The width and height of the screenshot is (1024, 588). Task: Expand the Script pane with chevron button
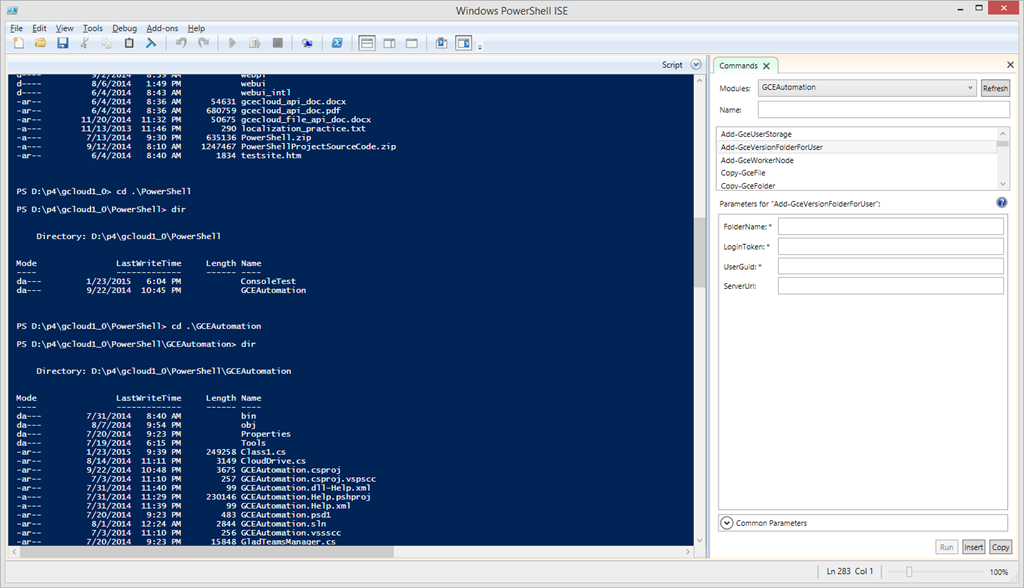[x=696, y=65]
